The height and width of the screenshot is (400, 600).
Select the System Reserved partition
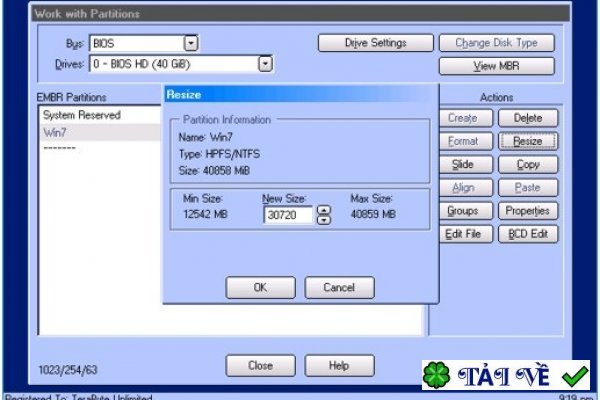pyautogui.click(x=100, y=115)
